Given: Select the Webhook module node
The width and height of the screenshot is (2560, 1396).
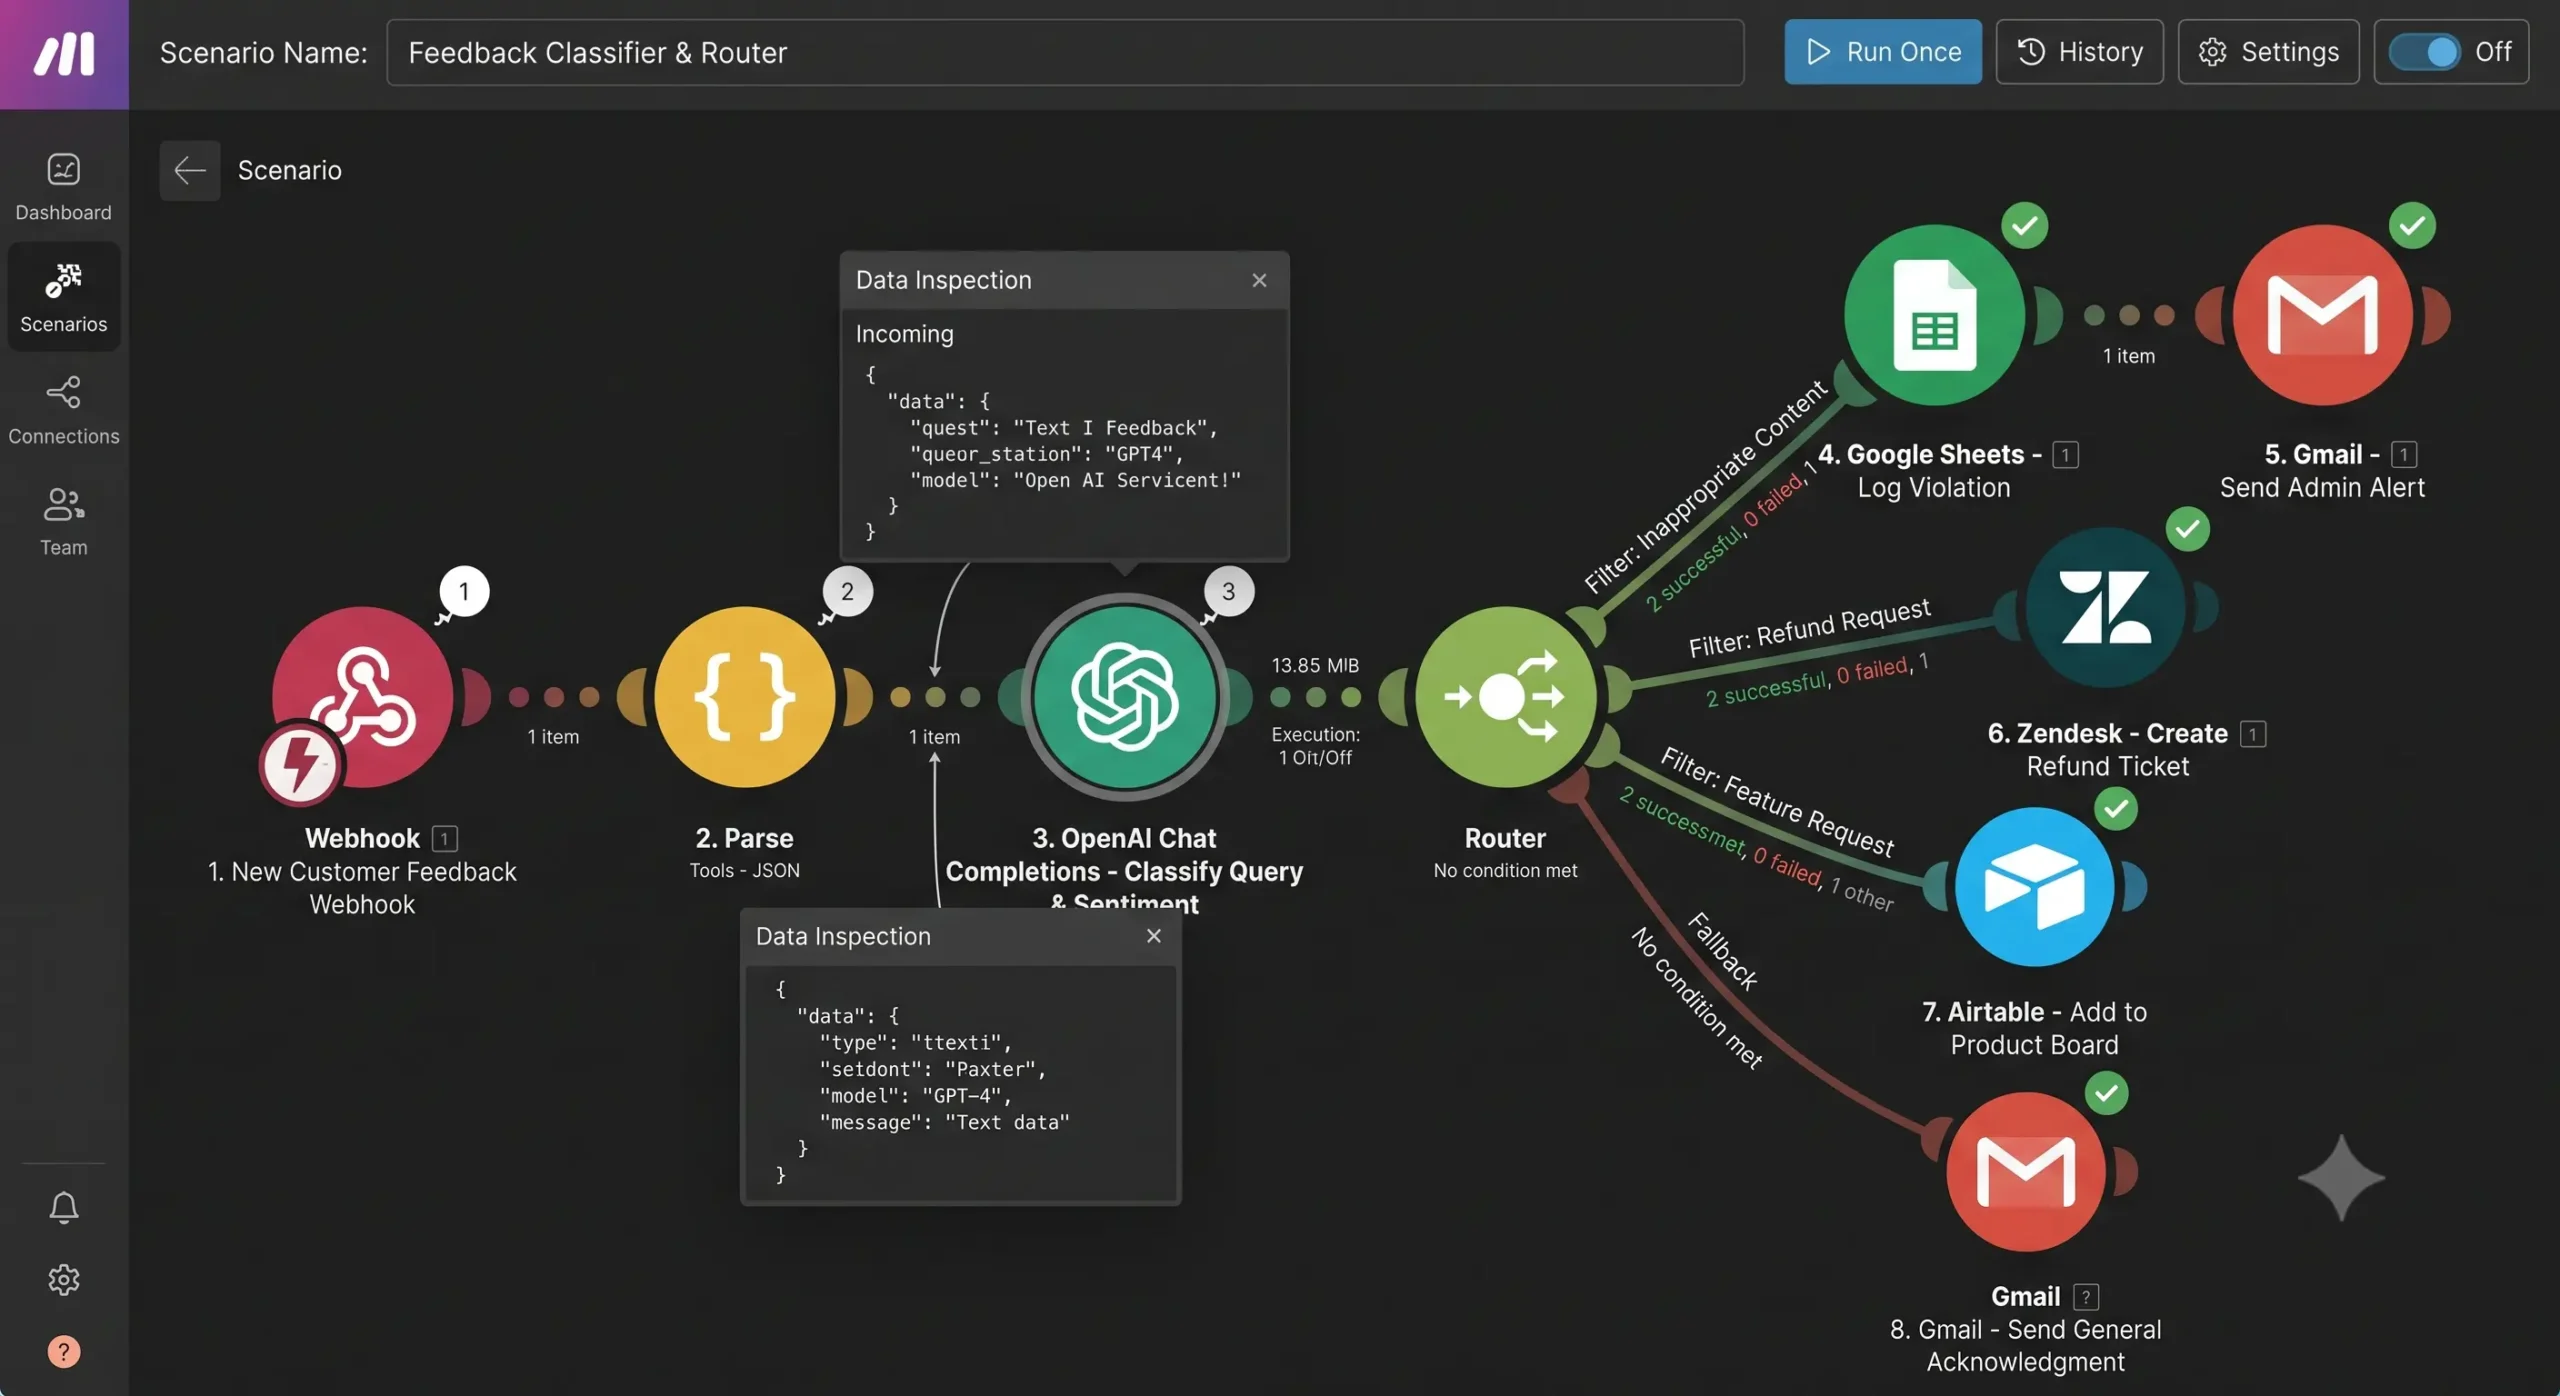Looking at the screenshot, I should [362, 697].
